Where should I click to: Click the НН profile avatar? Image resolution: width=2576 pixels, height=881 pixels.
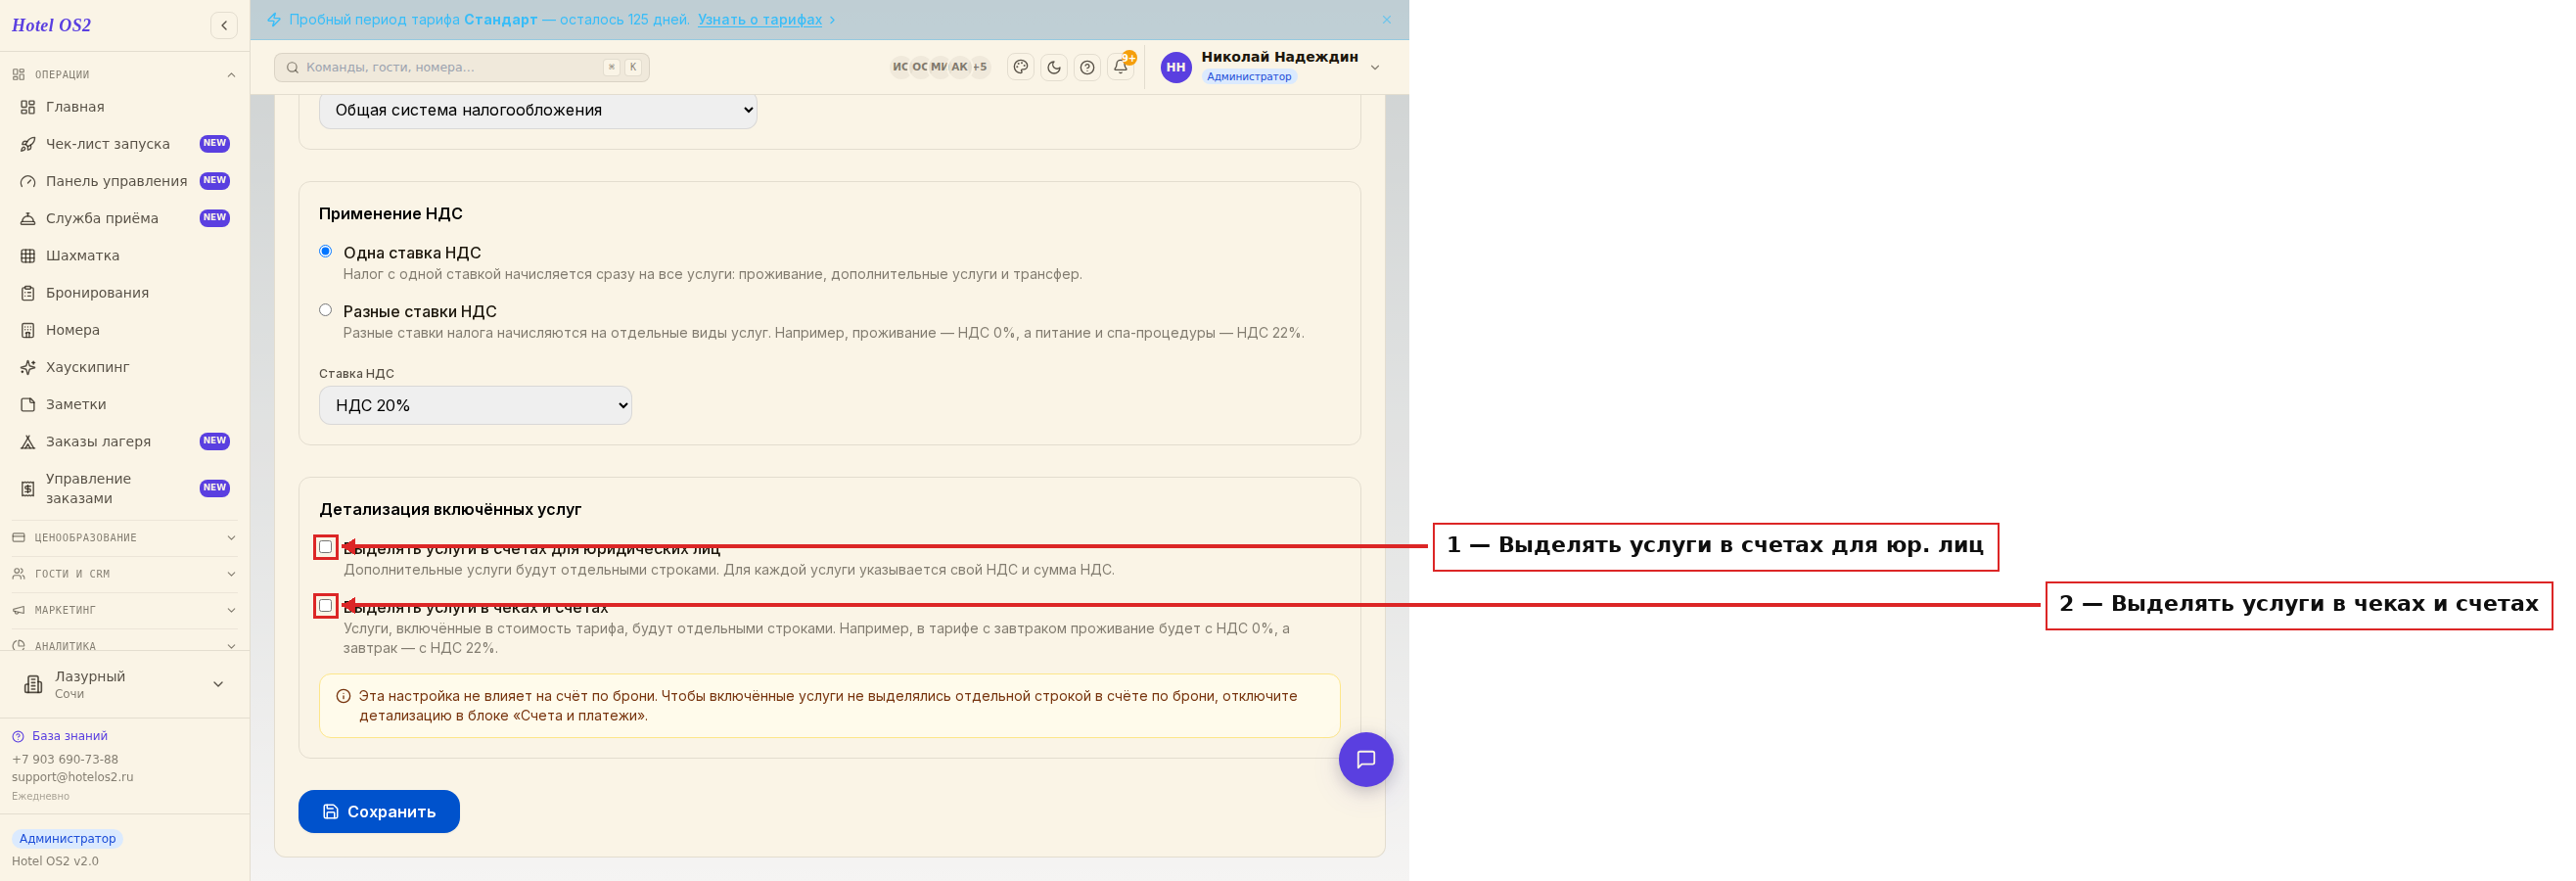tap(1176, 67)
